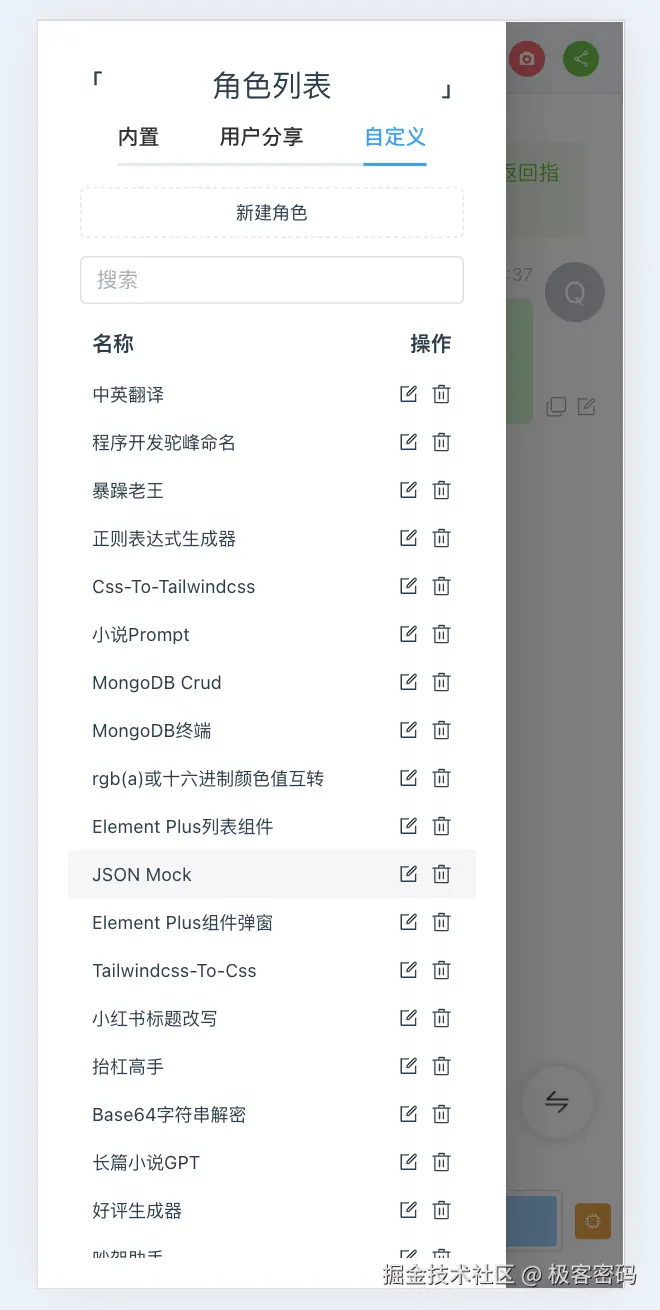Click the 新建角色 button
This screenshot has height=1310, width=660.
point(271,212)
